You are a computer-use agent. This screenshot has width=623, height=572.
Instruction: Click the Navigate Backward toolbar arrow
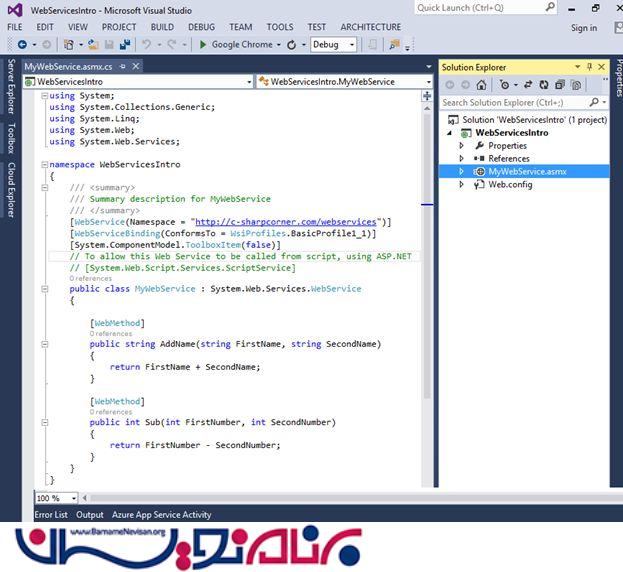tap(23, 45)
